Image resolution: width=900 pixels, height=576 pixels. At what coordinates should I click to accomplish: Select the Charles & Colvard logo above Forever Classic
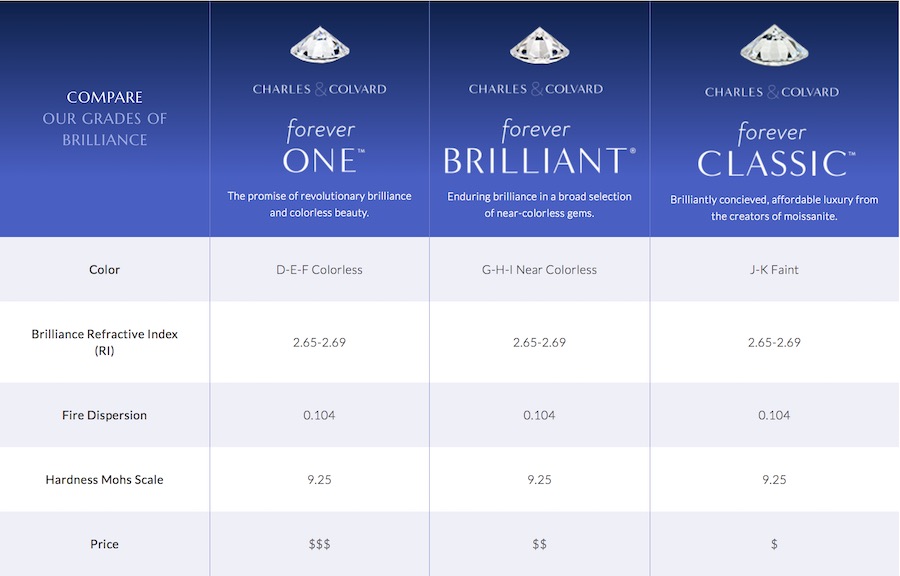tap(774, 91)
